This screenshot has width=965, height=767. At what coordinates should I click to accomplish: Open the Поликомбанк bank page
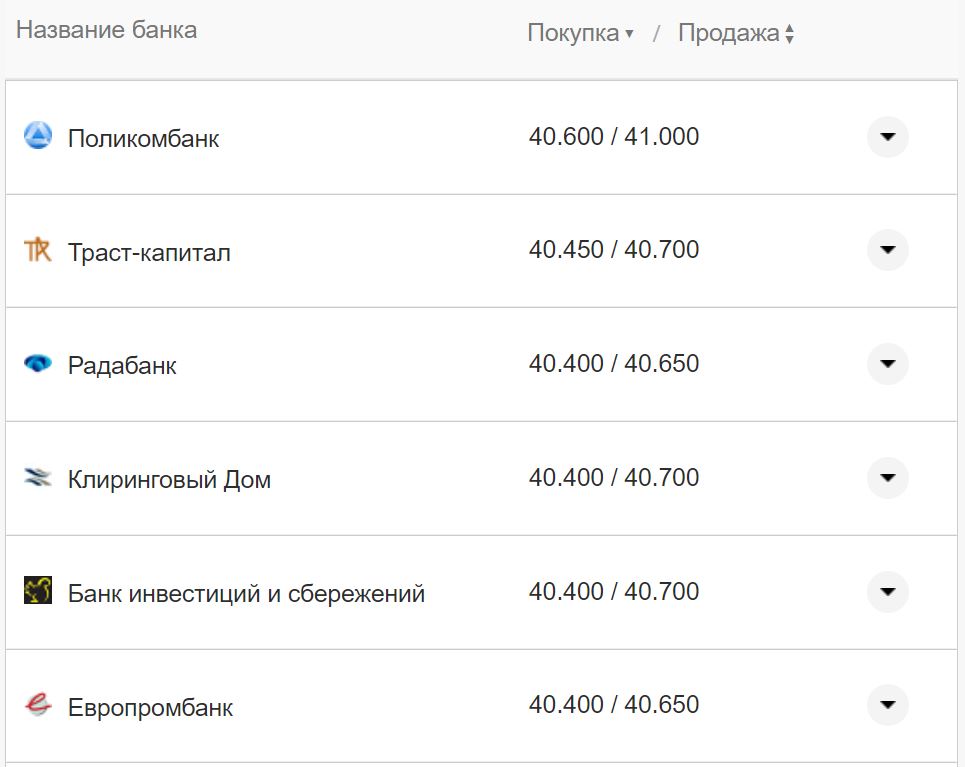click(143, 137)
